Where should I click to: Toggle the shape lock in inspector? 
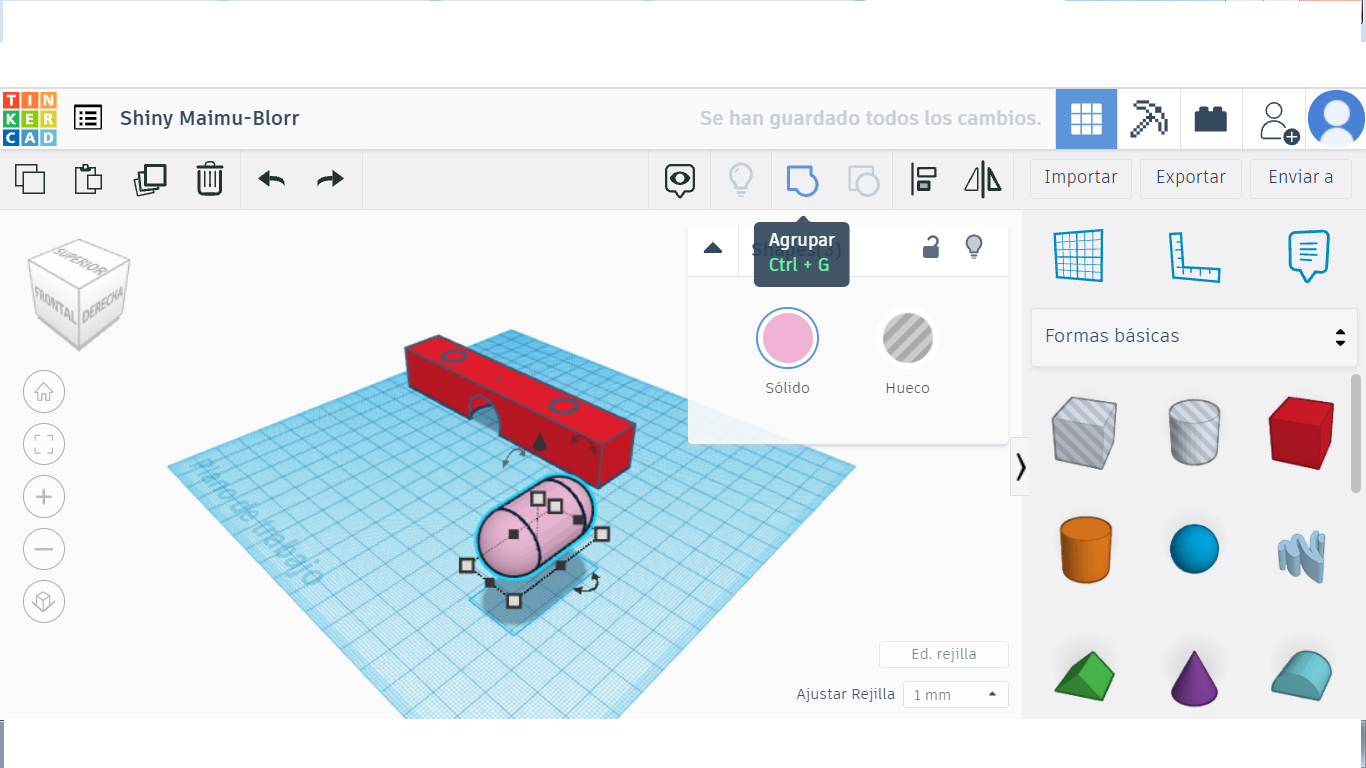[x=931, y=247]
